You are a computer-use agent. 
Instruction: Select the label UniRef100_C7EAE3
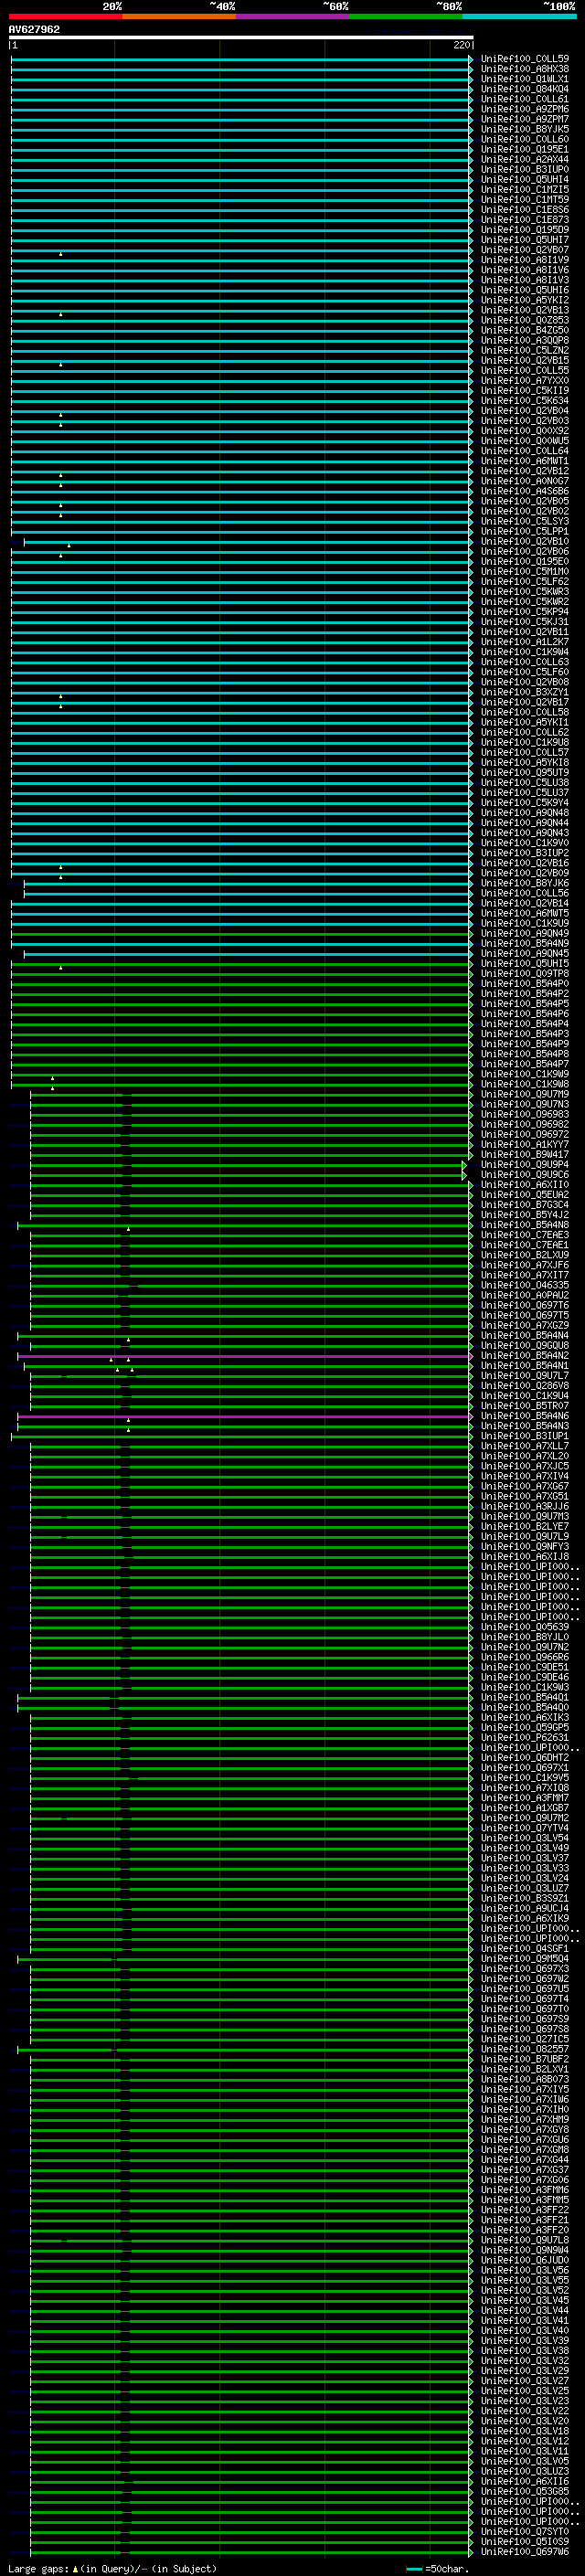[525, 1235]
